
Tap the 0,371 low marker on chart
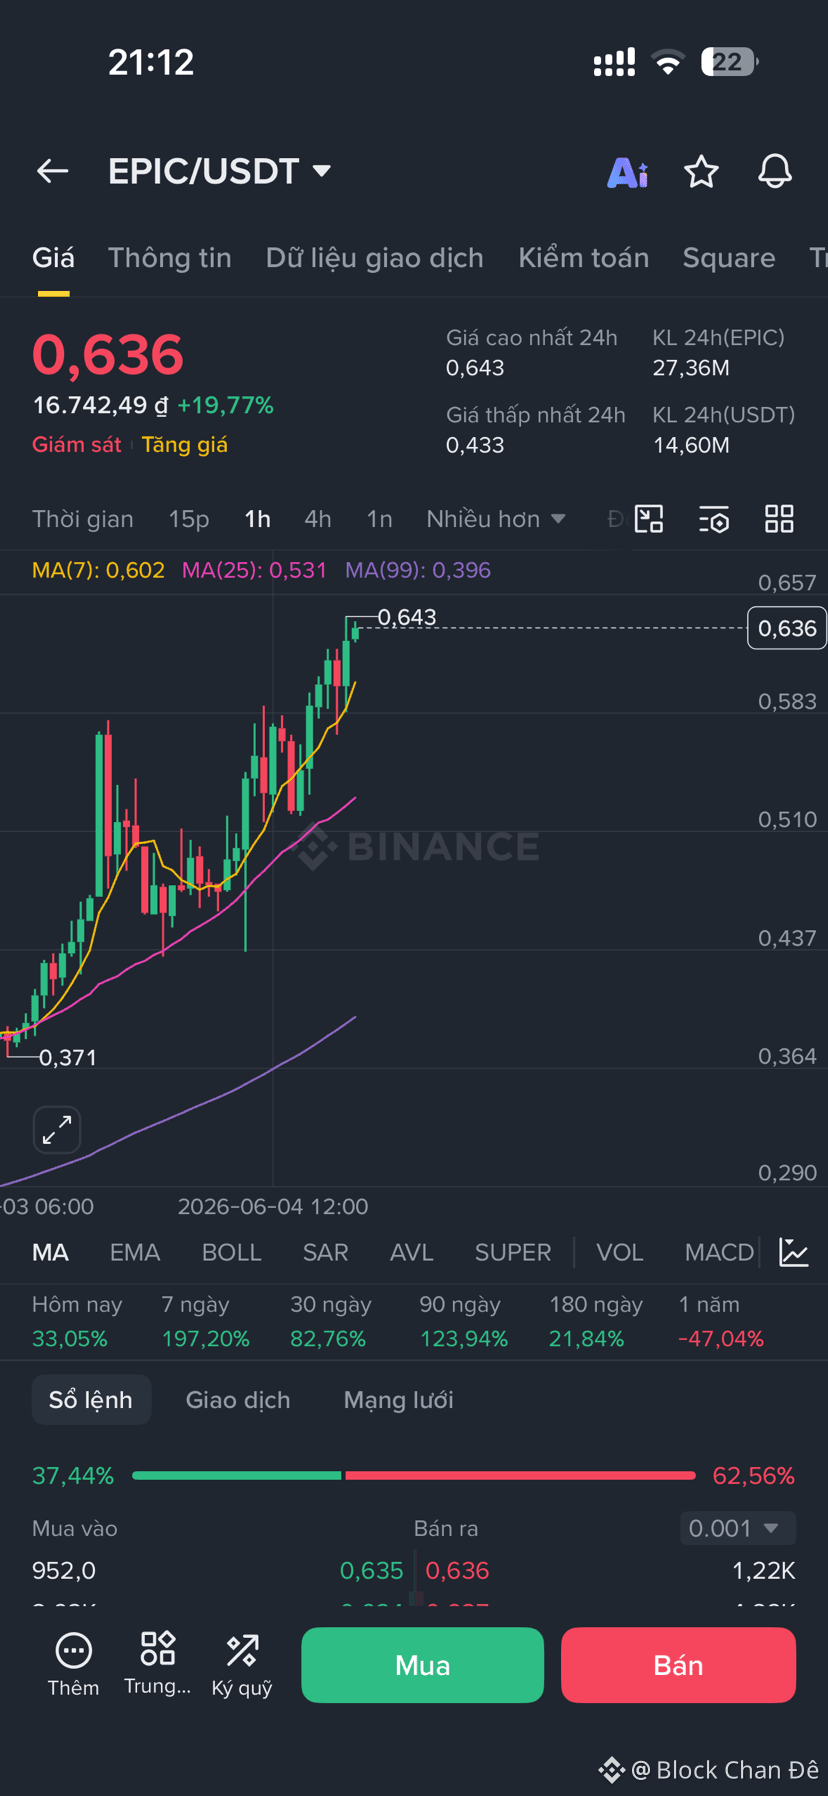(67, 1057)
